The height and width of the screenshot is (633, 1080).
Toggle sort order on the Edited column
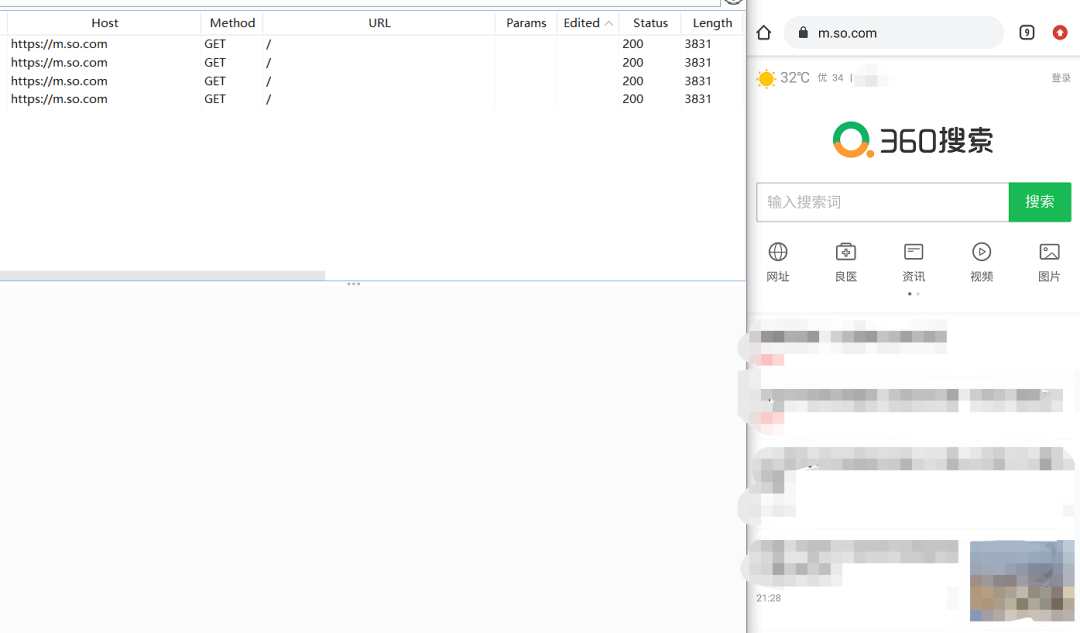coord(588,23)
